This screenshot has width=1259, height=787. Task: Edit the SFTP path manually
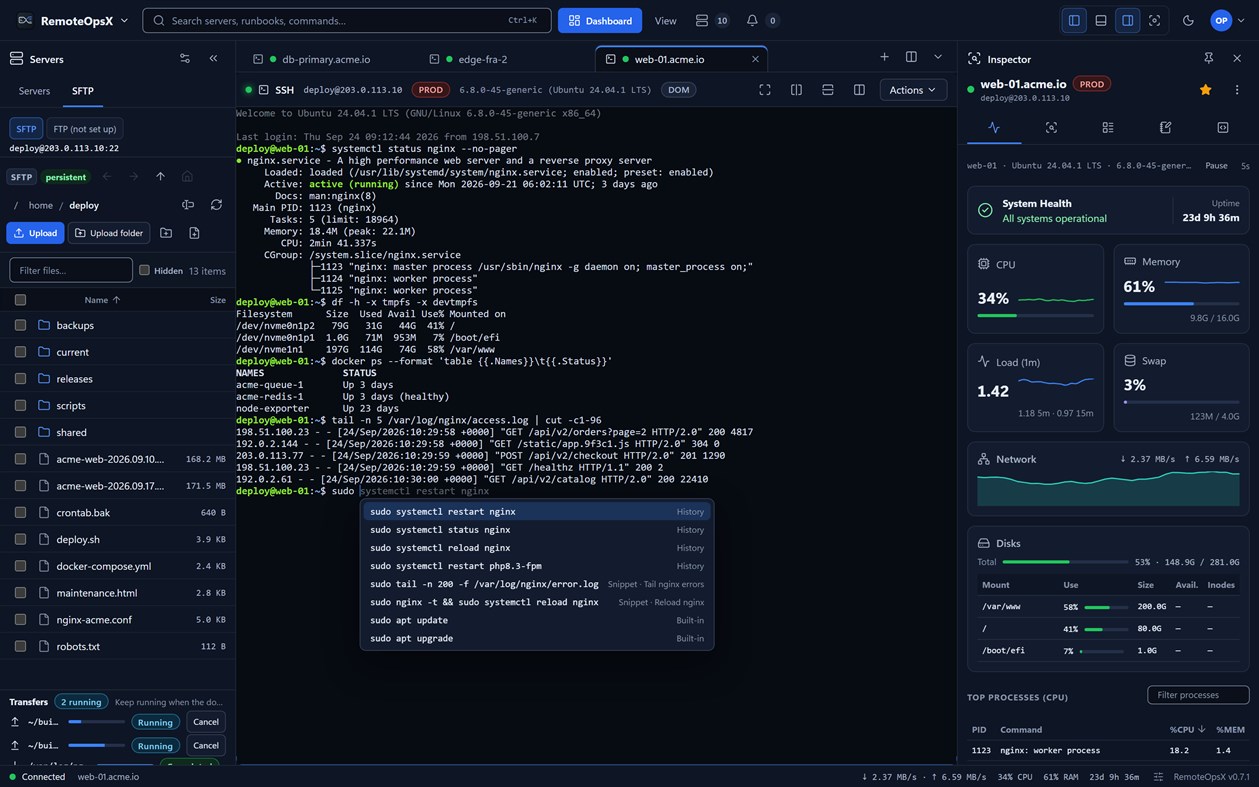click(188, 205)
